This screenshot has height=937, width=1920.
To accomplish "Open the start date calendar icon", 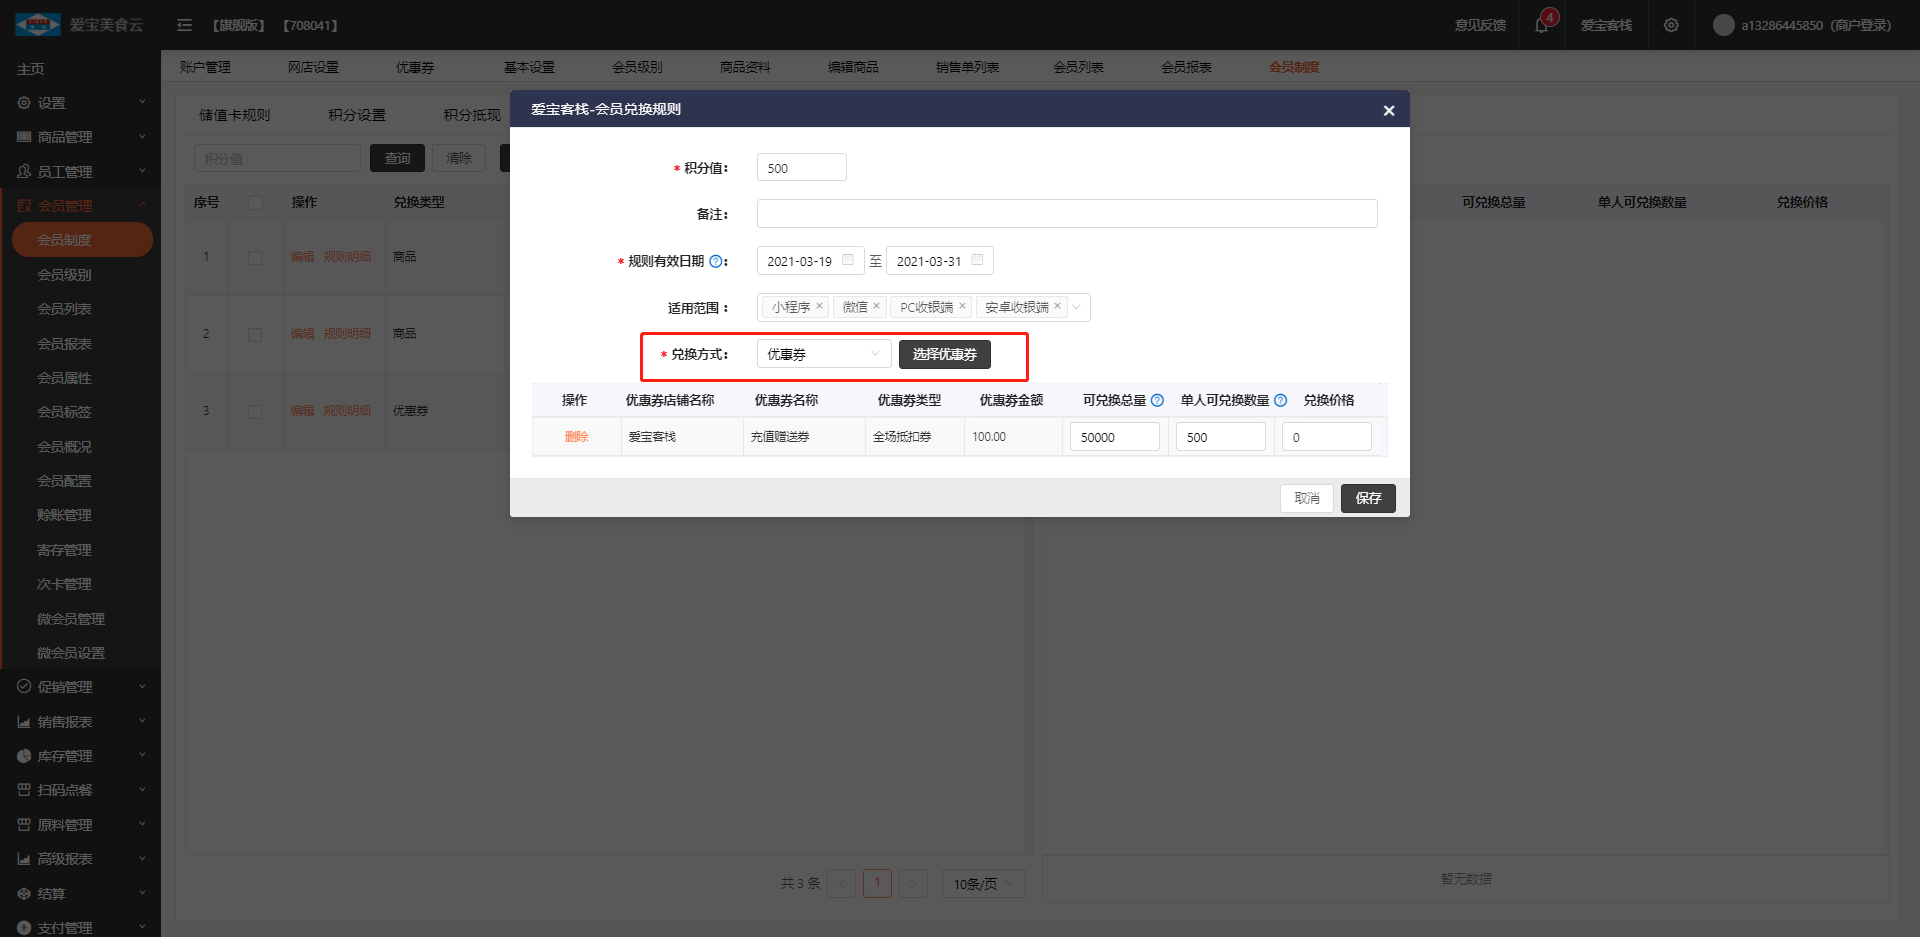I will [x=848, y=260].
